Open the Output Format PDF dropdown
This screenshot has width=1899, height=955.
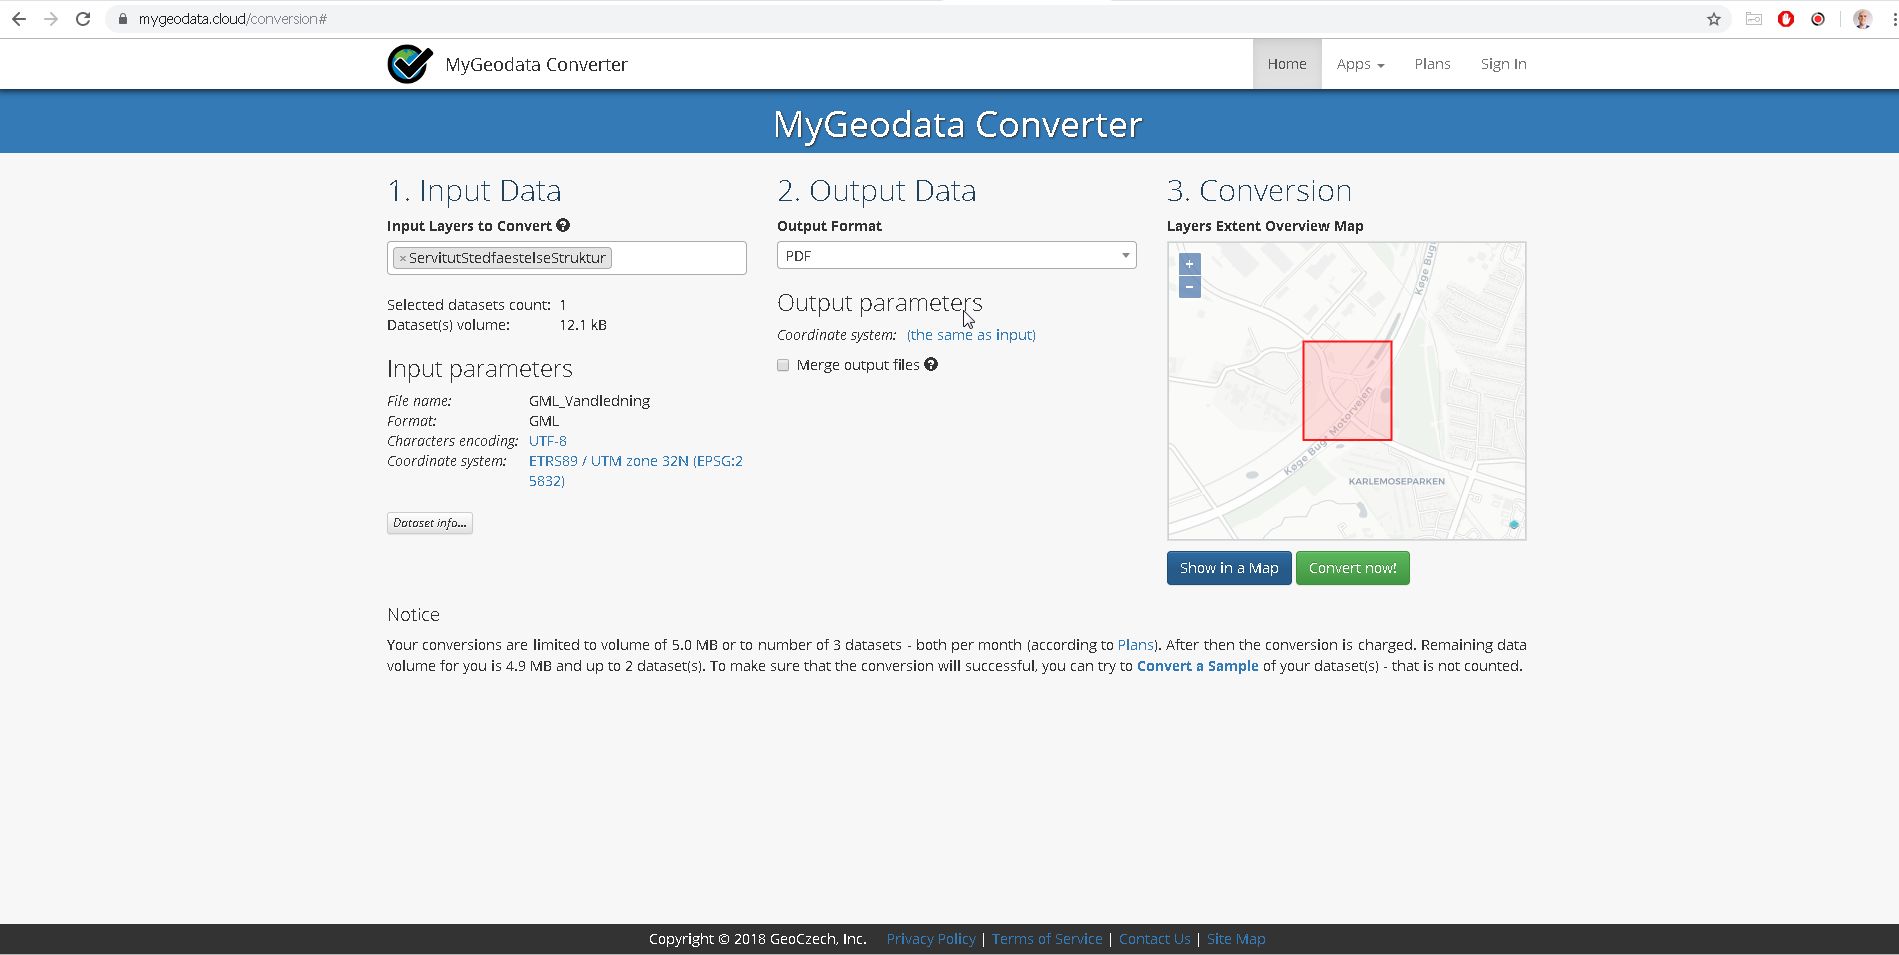coord(956,256)
